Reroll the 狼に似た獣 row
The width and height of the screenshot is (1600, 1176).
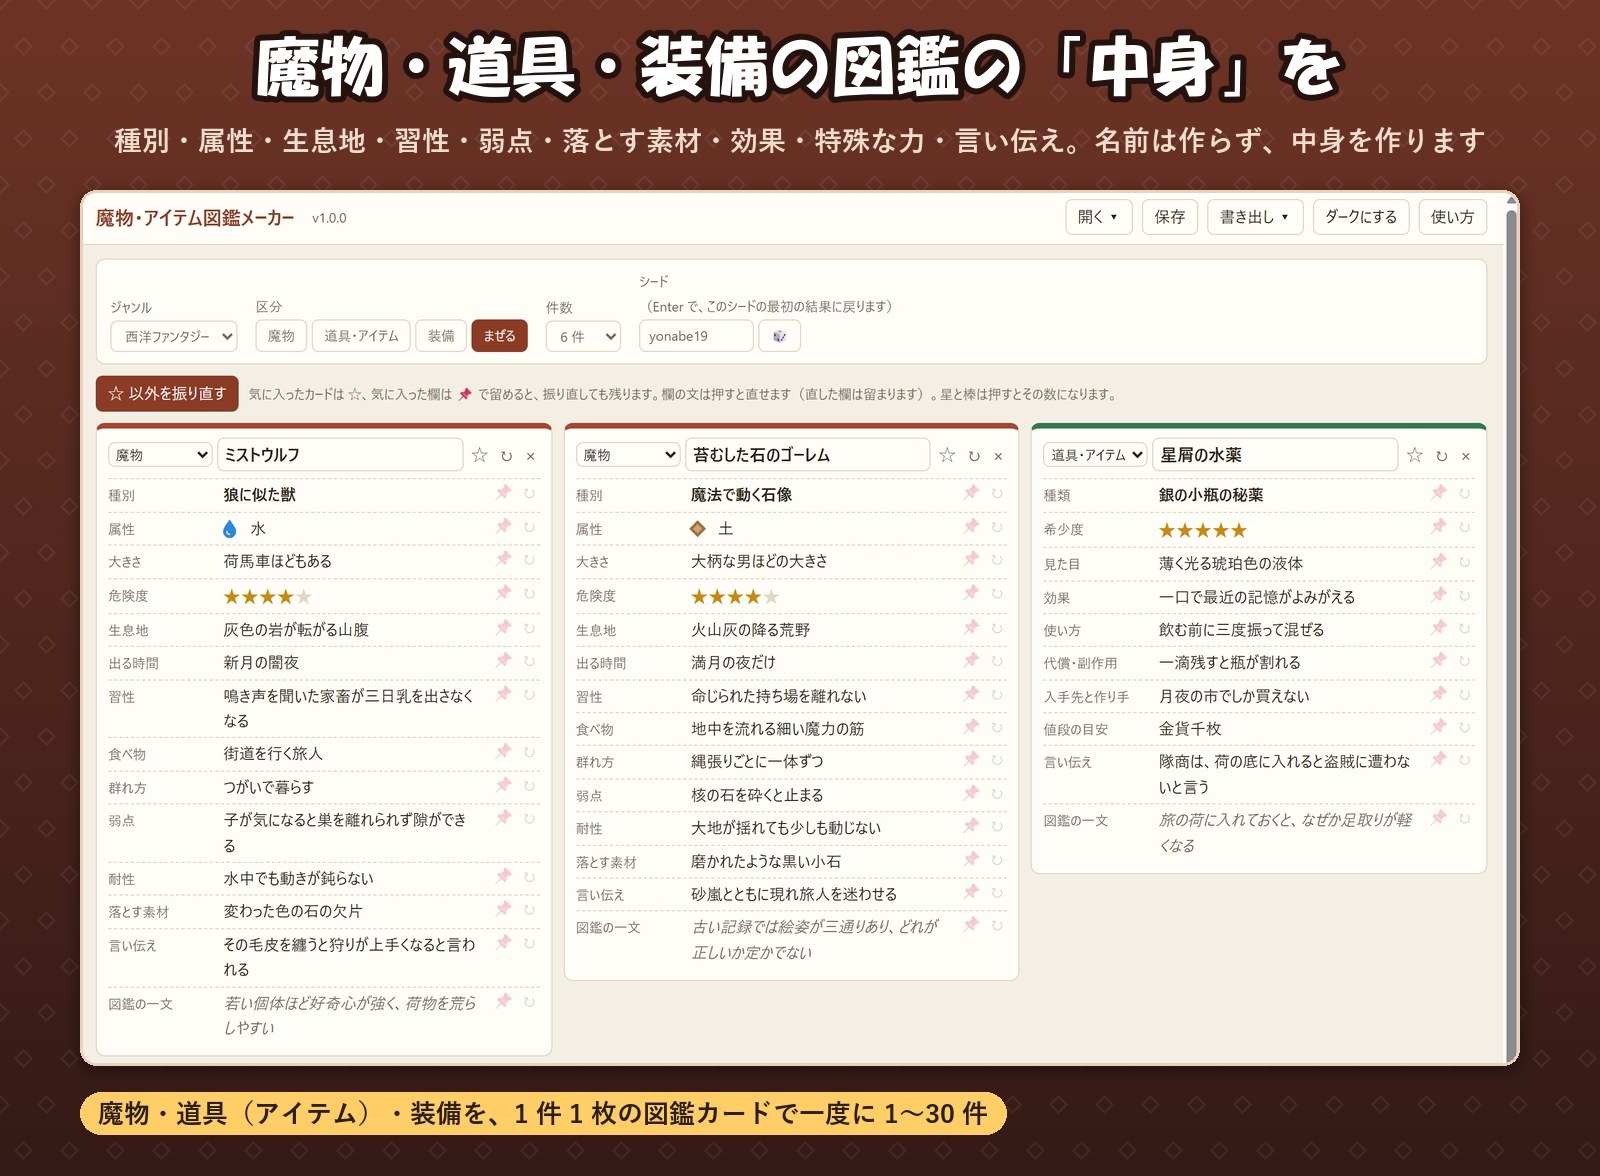click(529, 493)
